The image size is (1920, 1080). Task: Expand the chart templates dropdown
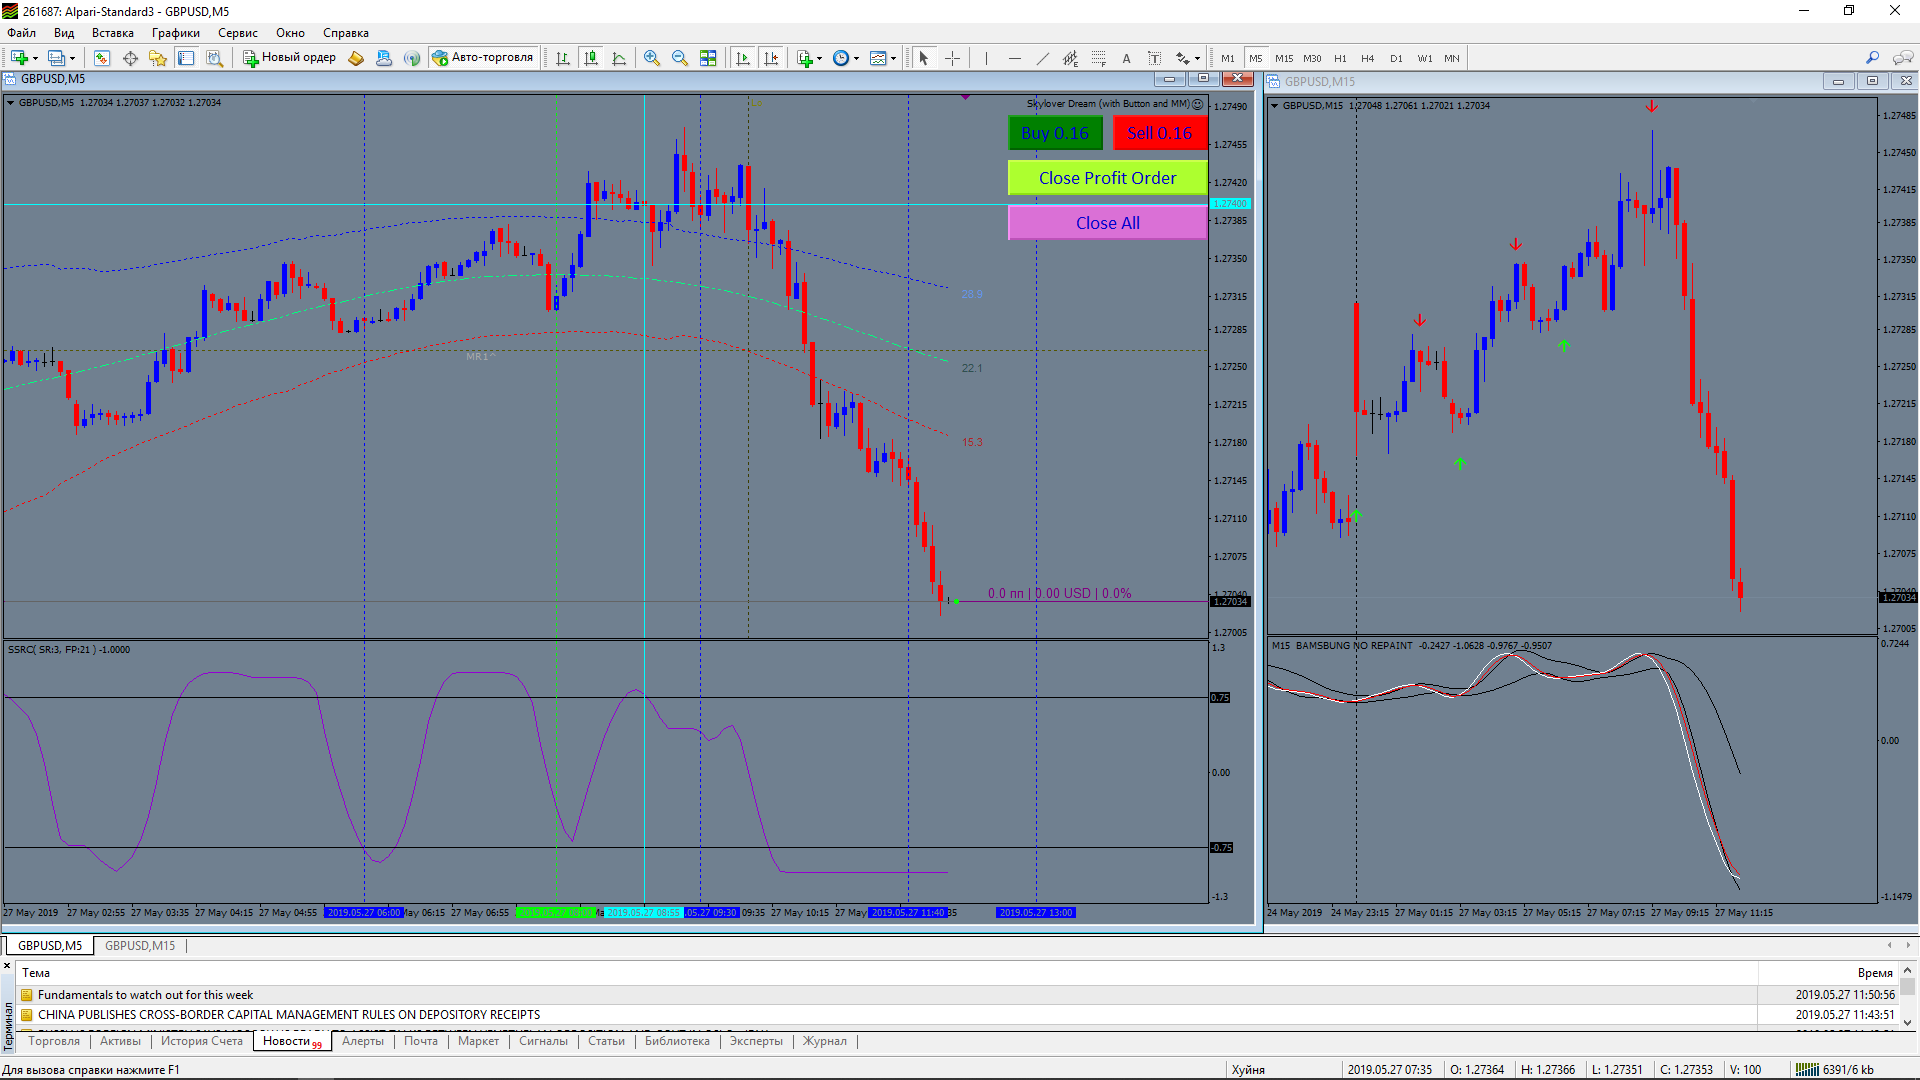point(893,58)
